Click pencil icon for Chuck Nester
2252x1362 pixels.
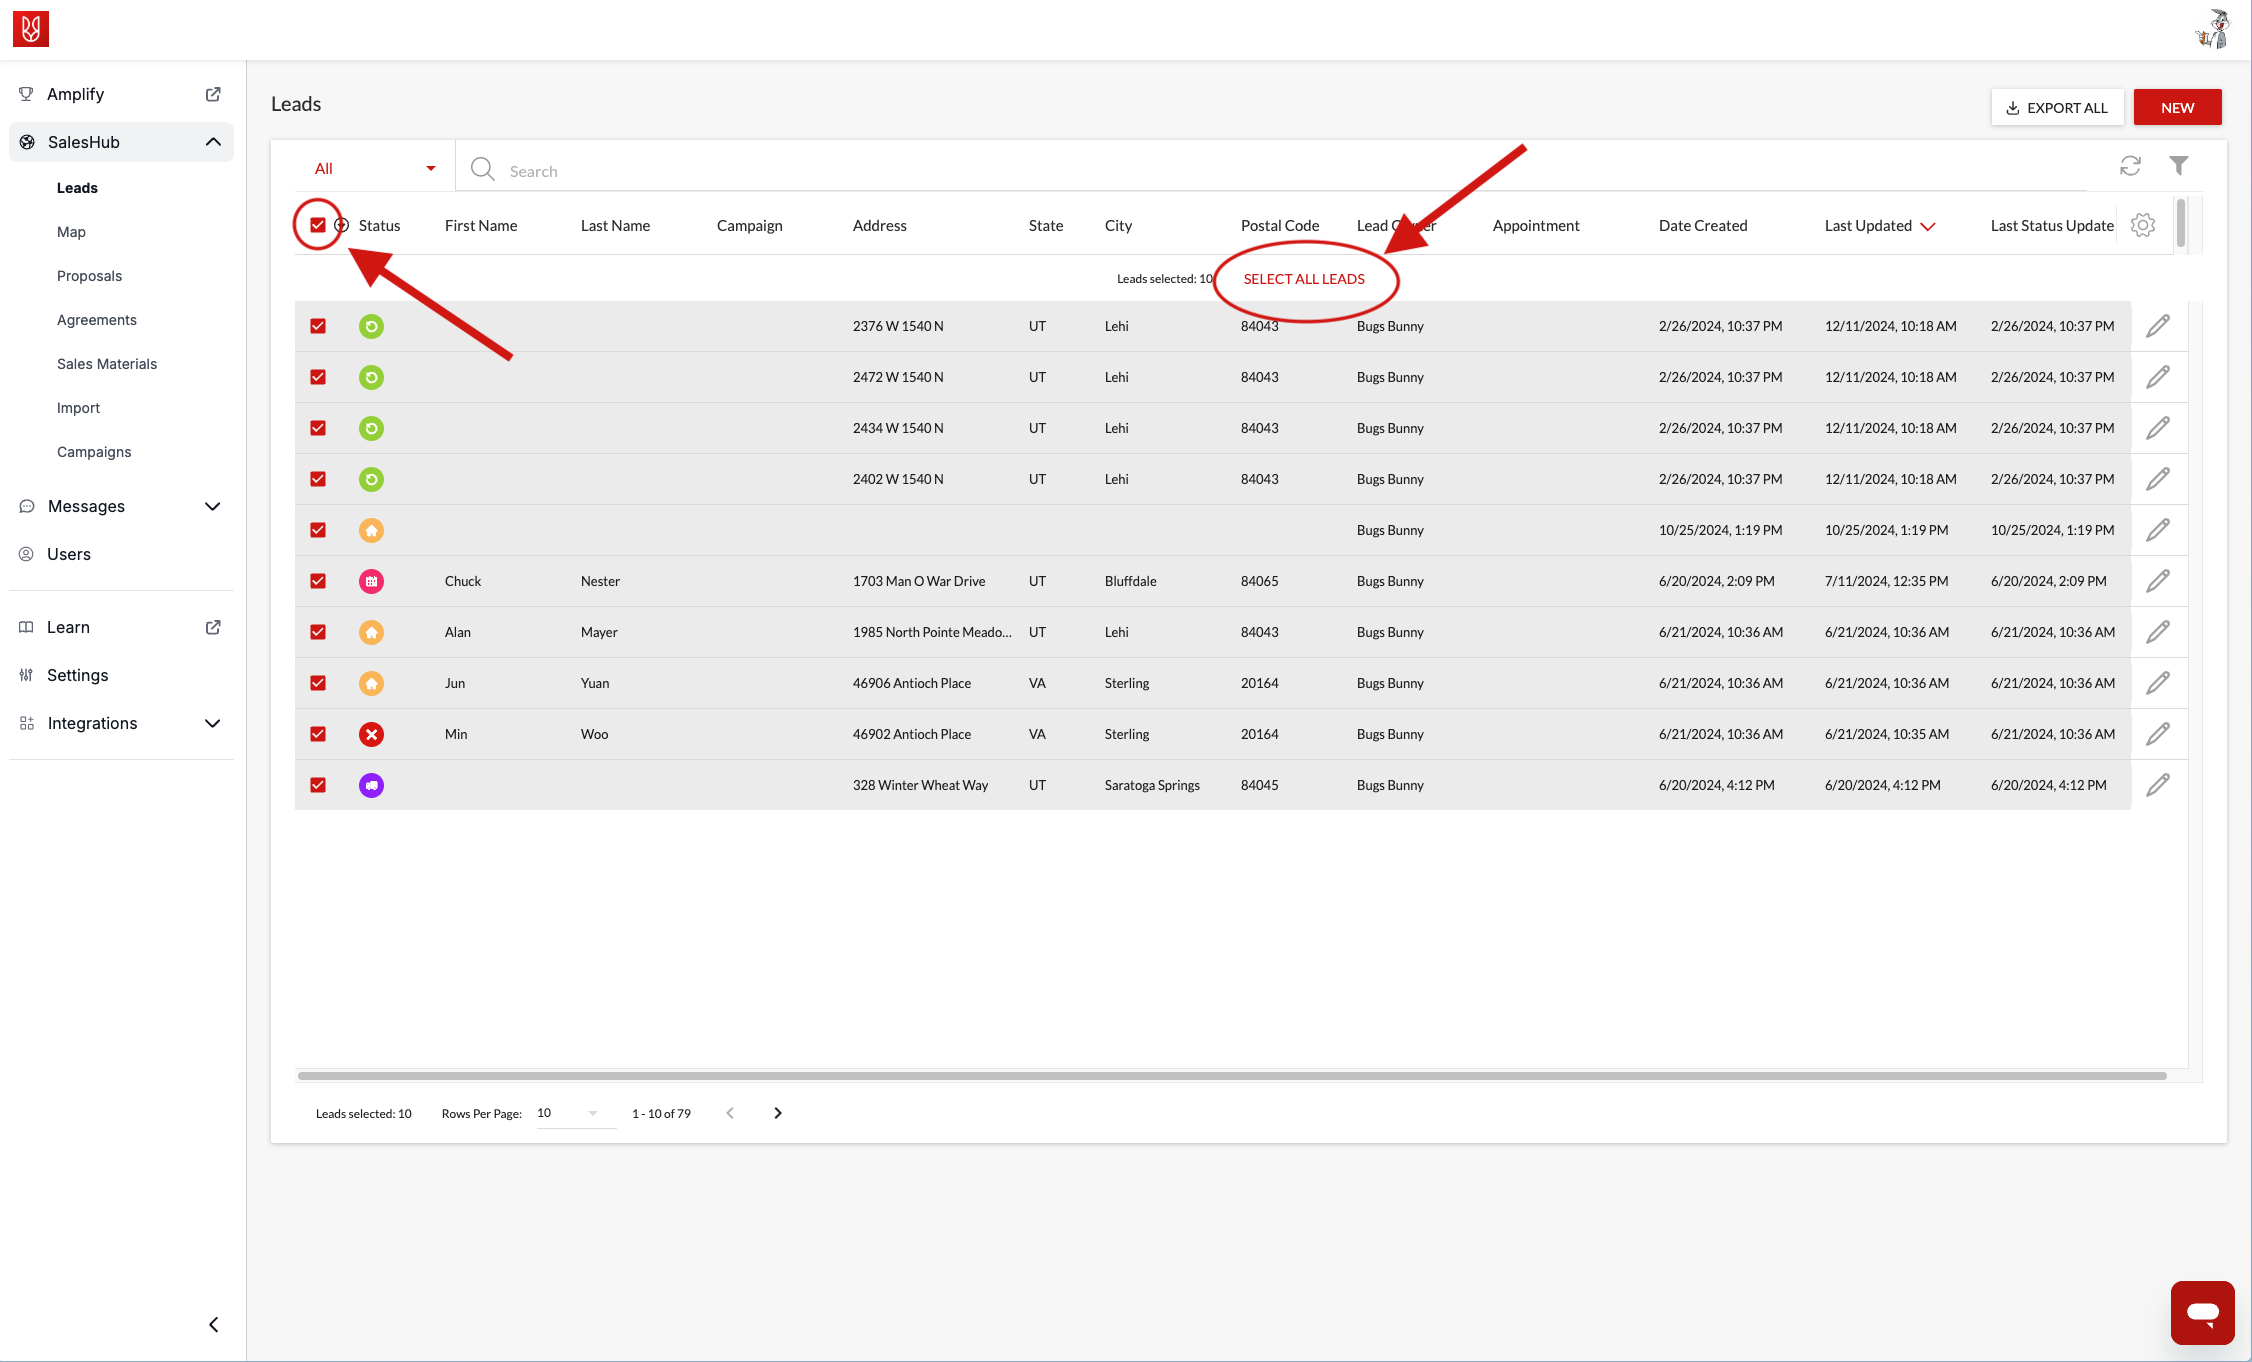(x=2158, y=581)
